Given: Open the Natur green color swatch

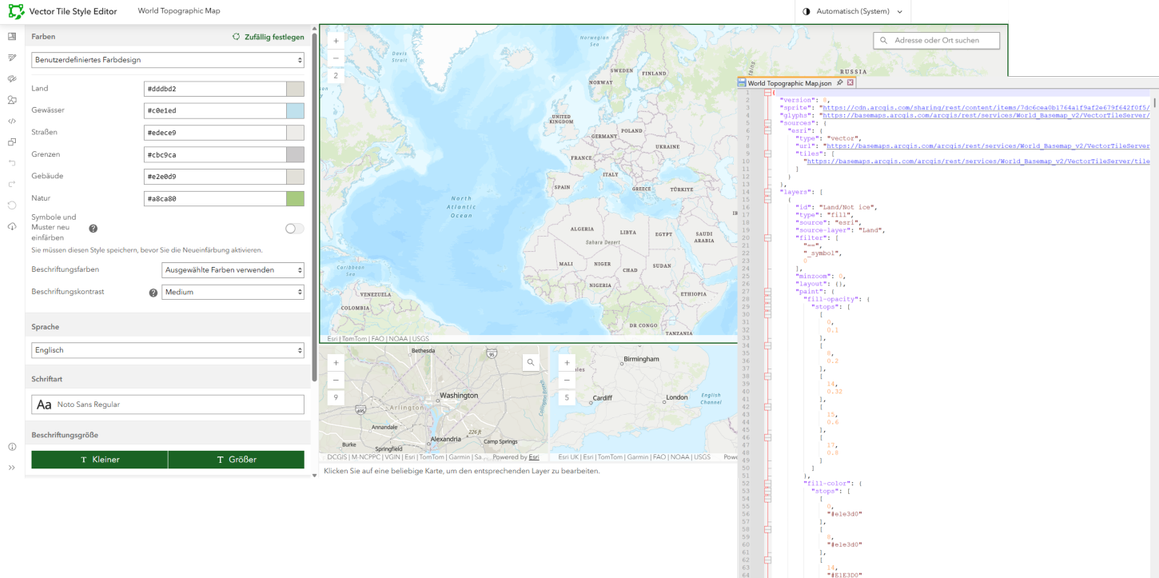Looking at the screenshot, I should click(295, 199).
